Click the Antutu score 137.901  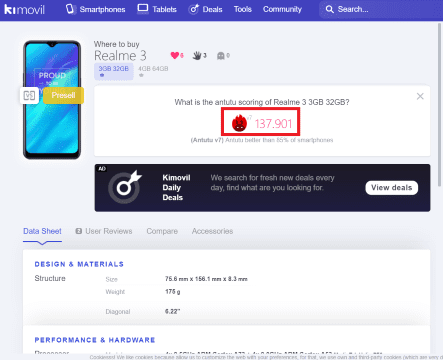(x=273, y=124)
